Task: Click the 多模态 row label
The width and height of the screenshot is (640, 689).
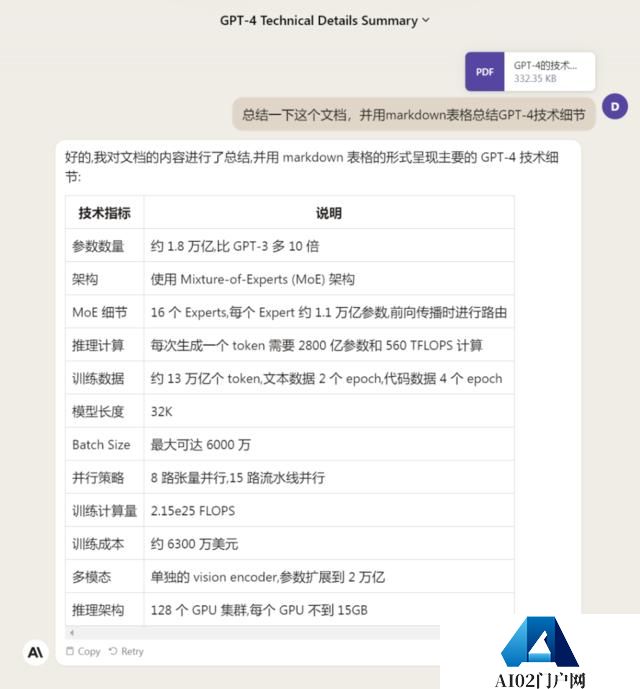Action: (x=91, y=577)
